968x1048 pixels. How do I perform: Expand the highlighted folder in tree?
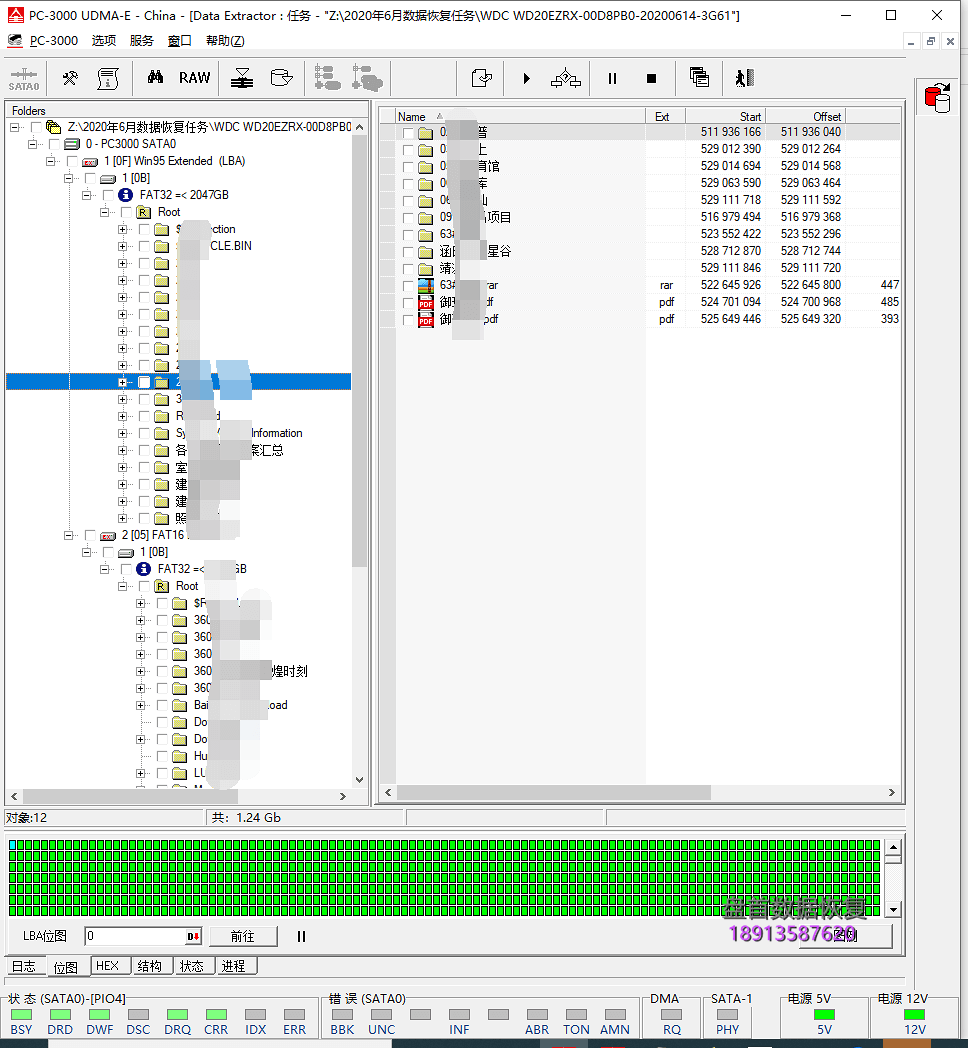122,382
